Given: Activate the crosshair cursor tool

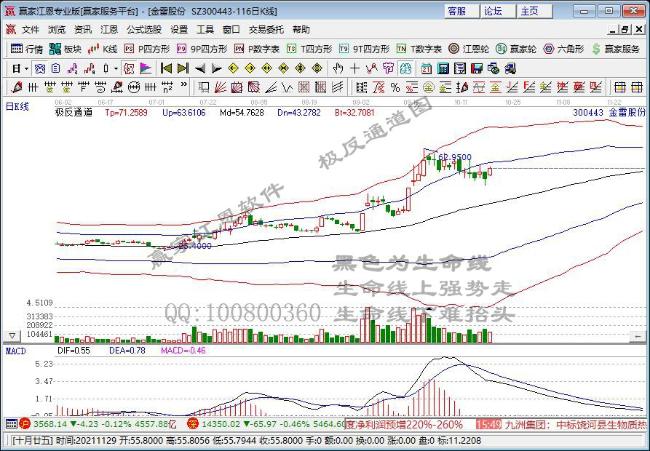Looking at the screenshot, I should (x=355, y=68).
